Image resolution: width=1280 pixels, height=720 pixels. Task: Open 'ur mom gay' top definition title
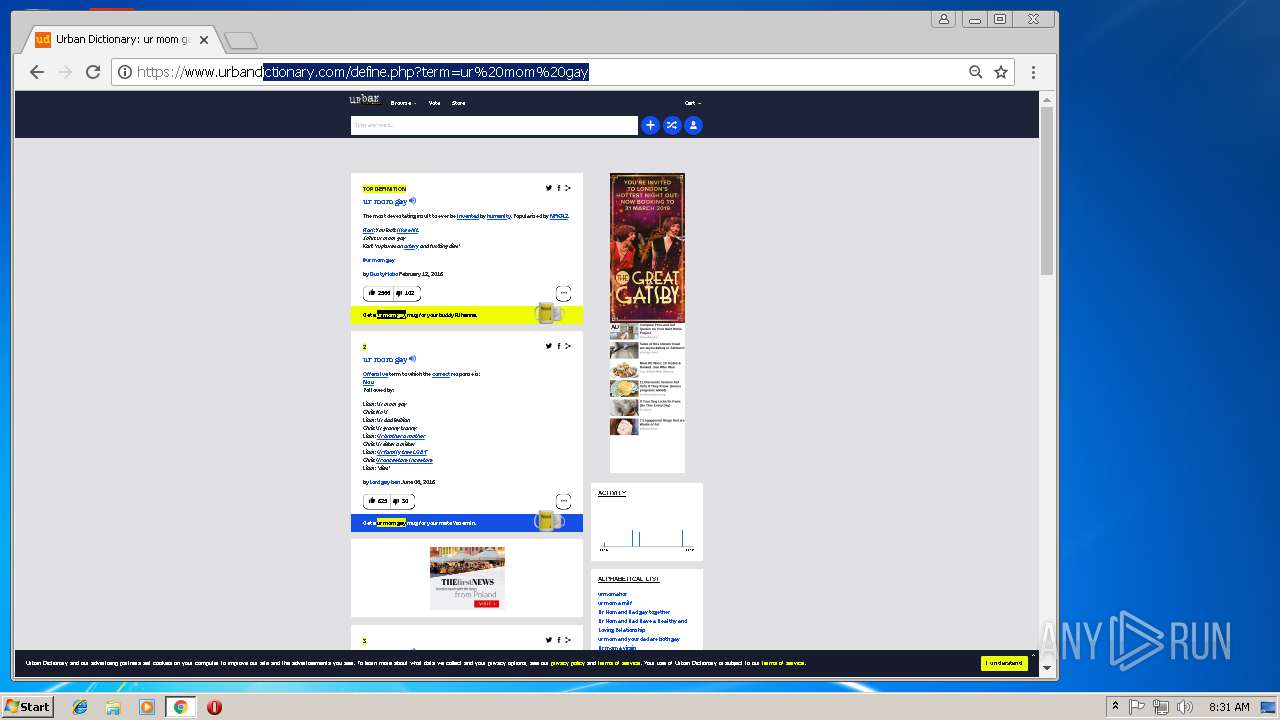tap(385, 201)
